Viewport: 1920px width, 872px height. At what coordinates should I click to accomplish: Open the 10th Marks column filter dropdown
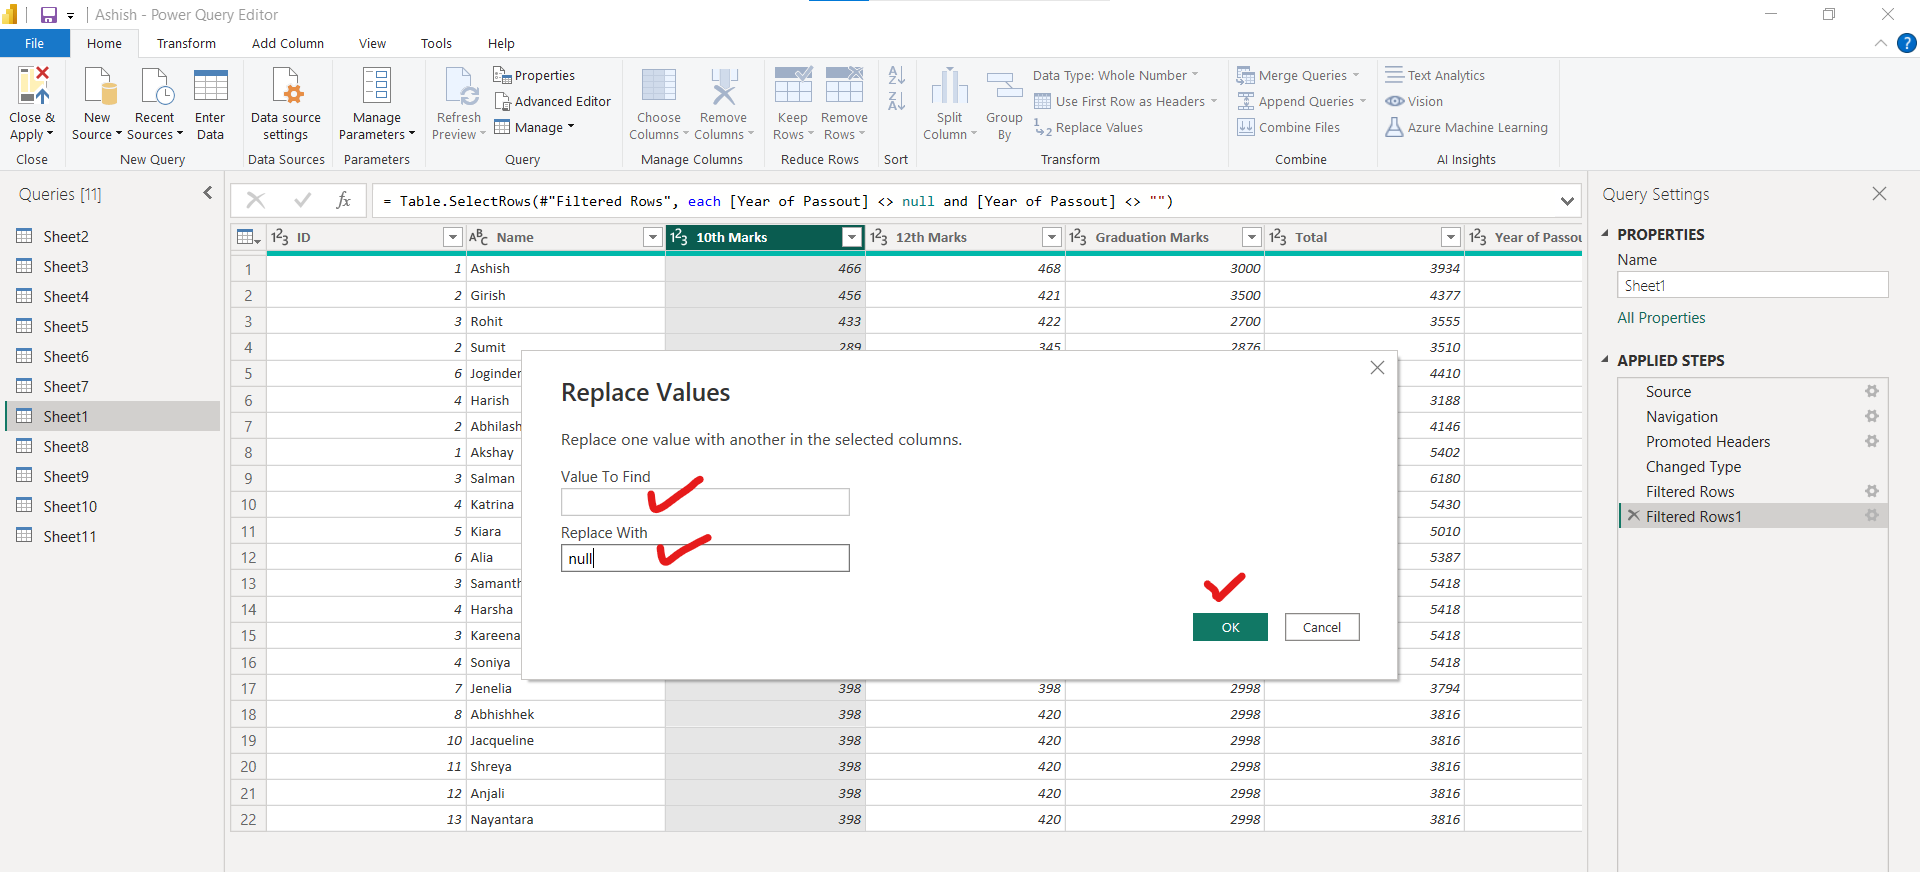[851, 237]
